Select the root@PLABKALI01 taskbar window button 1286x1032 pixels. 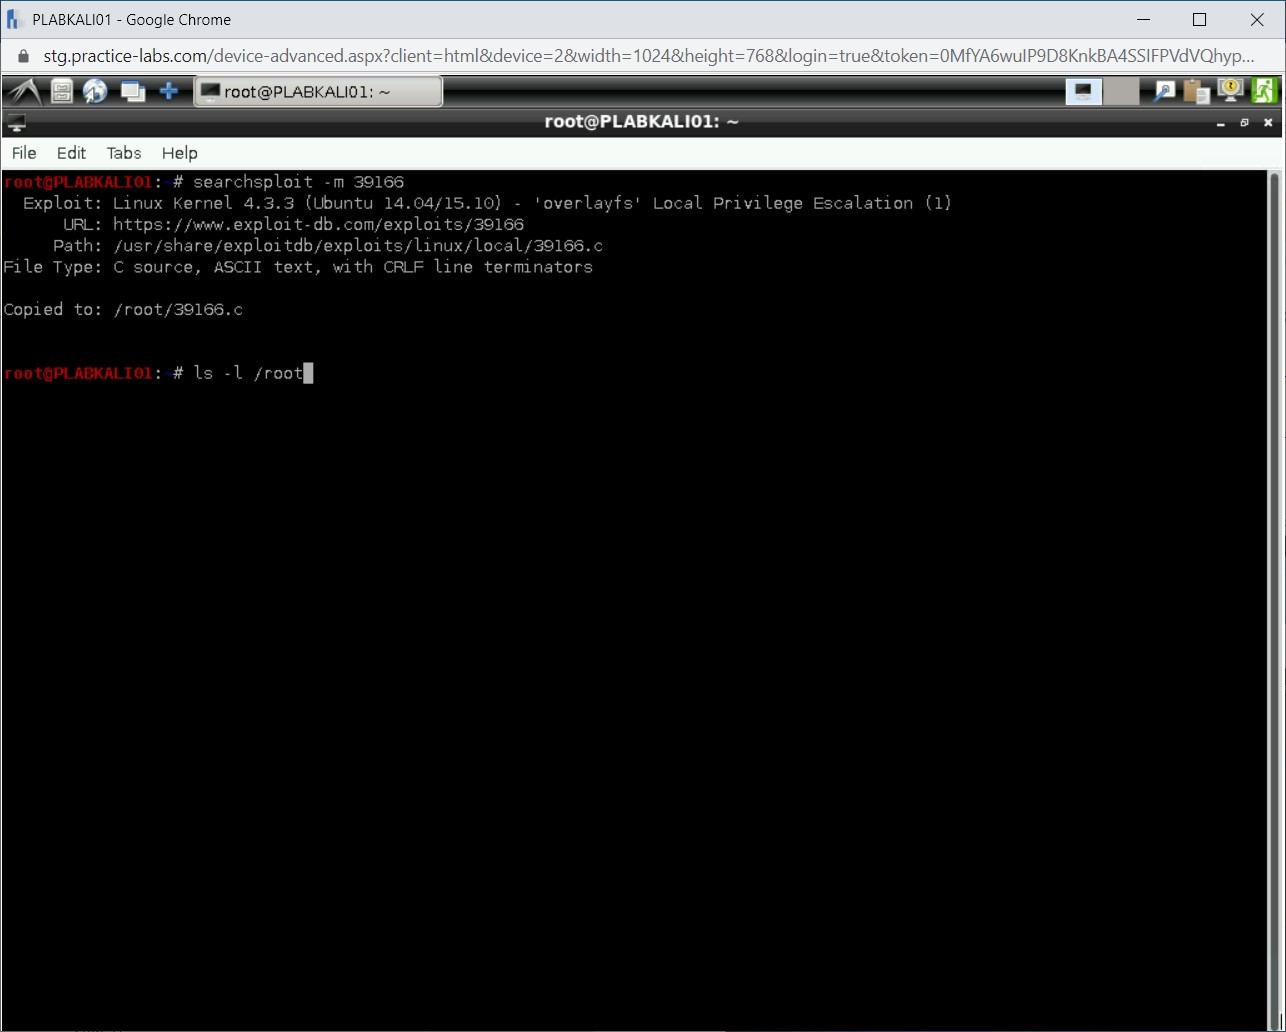(317, 92)
